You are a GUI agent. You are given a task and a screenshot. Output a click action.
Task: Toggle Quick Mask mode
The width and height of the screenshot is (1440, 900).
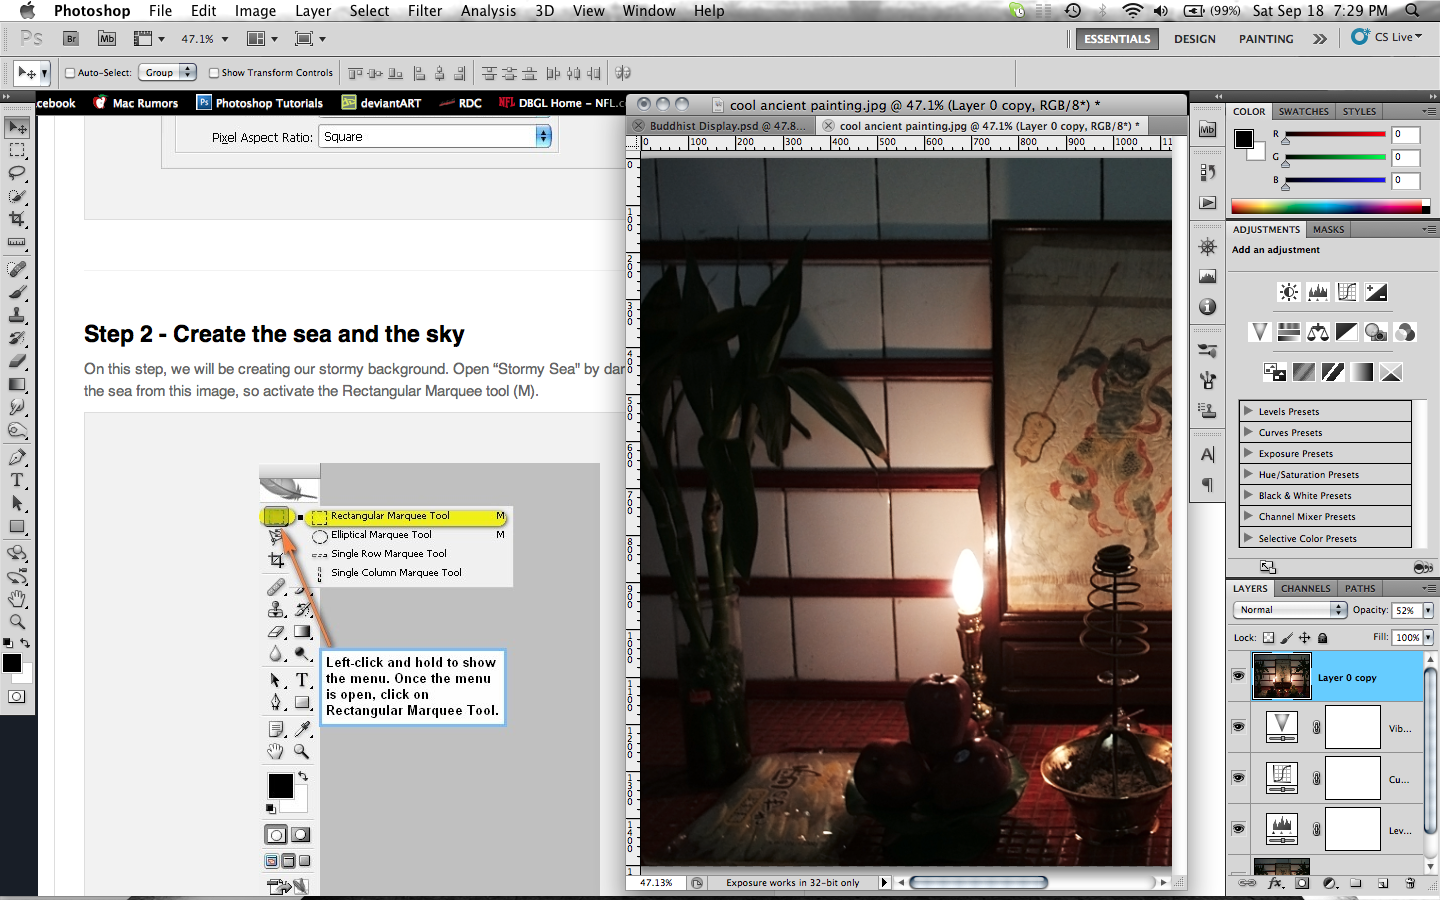click(x=17, y=696)
